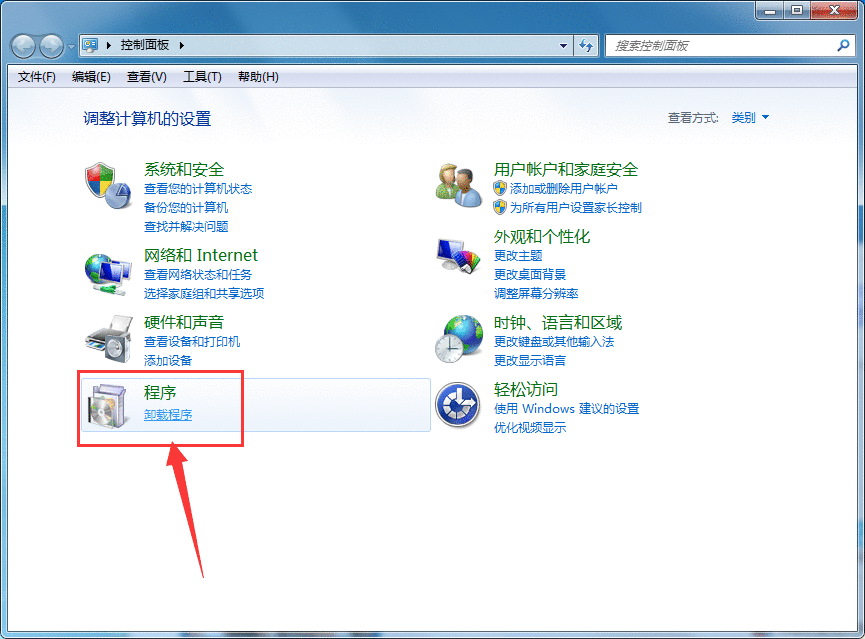Screen dimensions: 865x639
Task: Click the search magnifier icon
Action: pyautogui.click(x=845, y=45)
